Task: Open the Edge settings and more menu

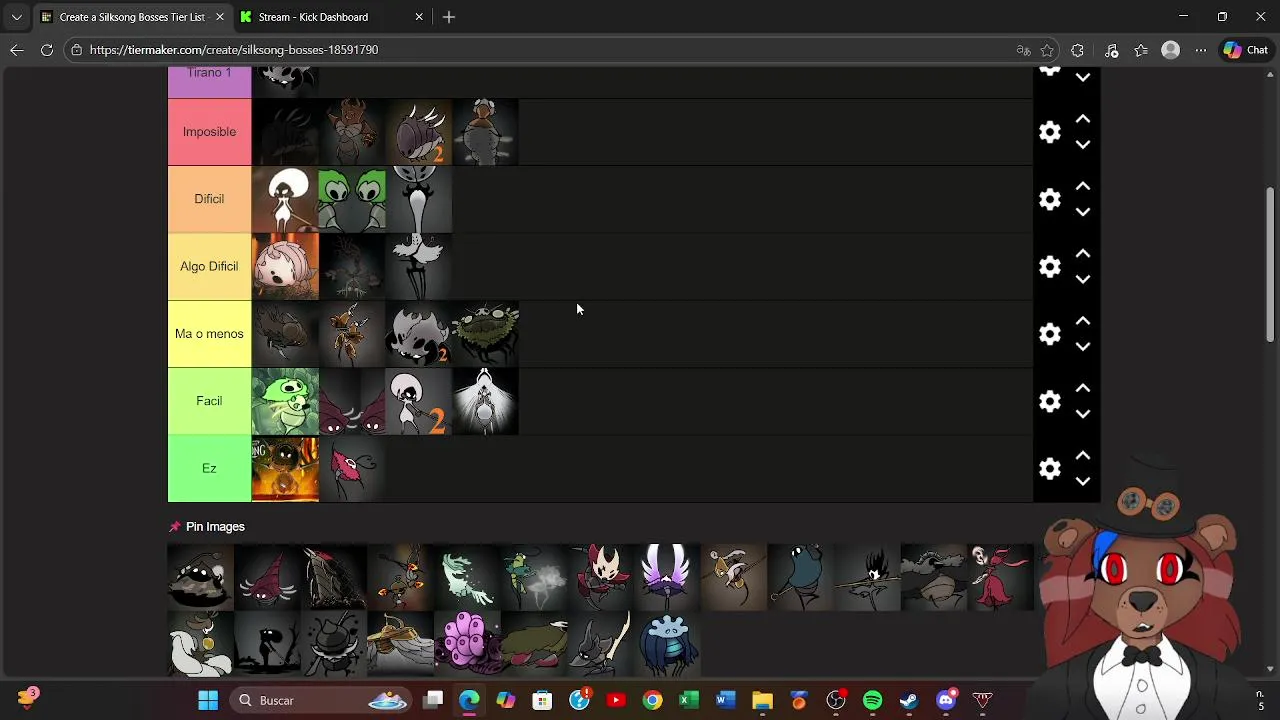Action: 1201,50
